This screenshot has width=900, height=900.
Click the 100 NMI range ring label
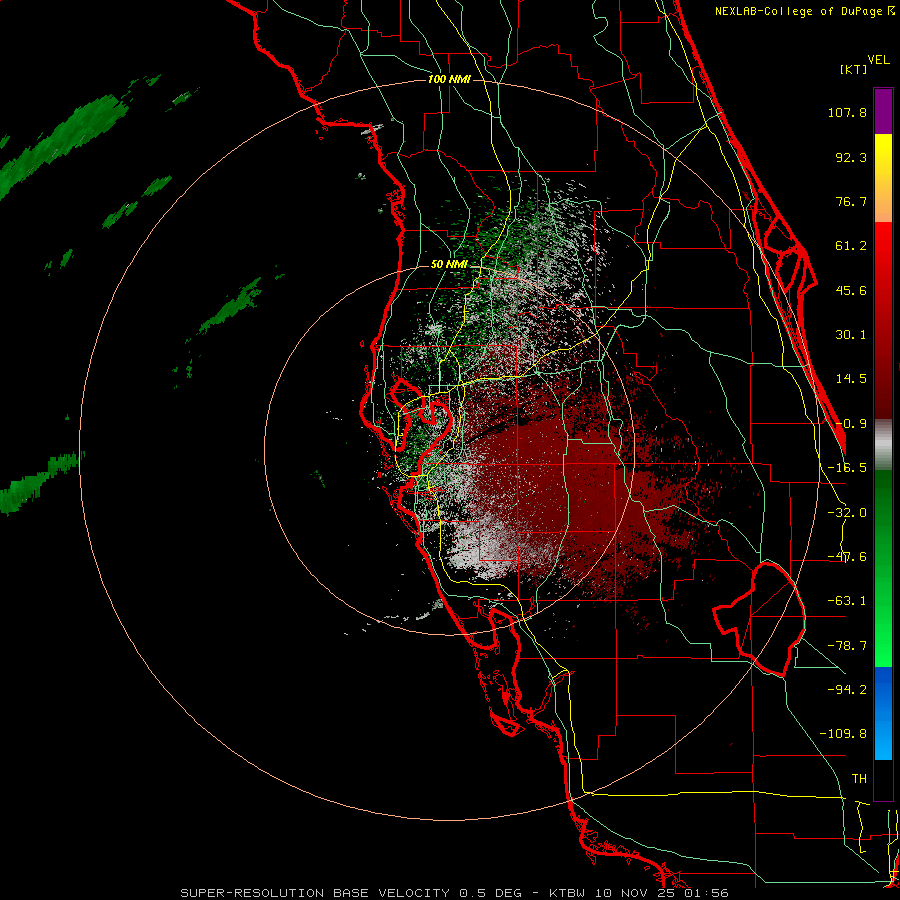pos(449,79)
